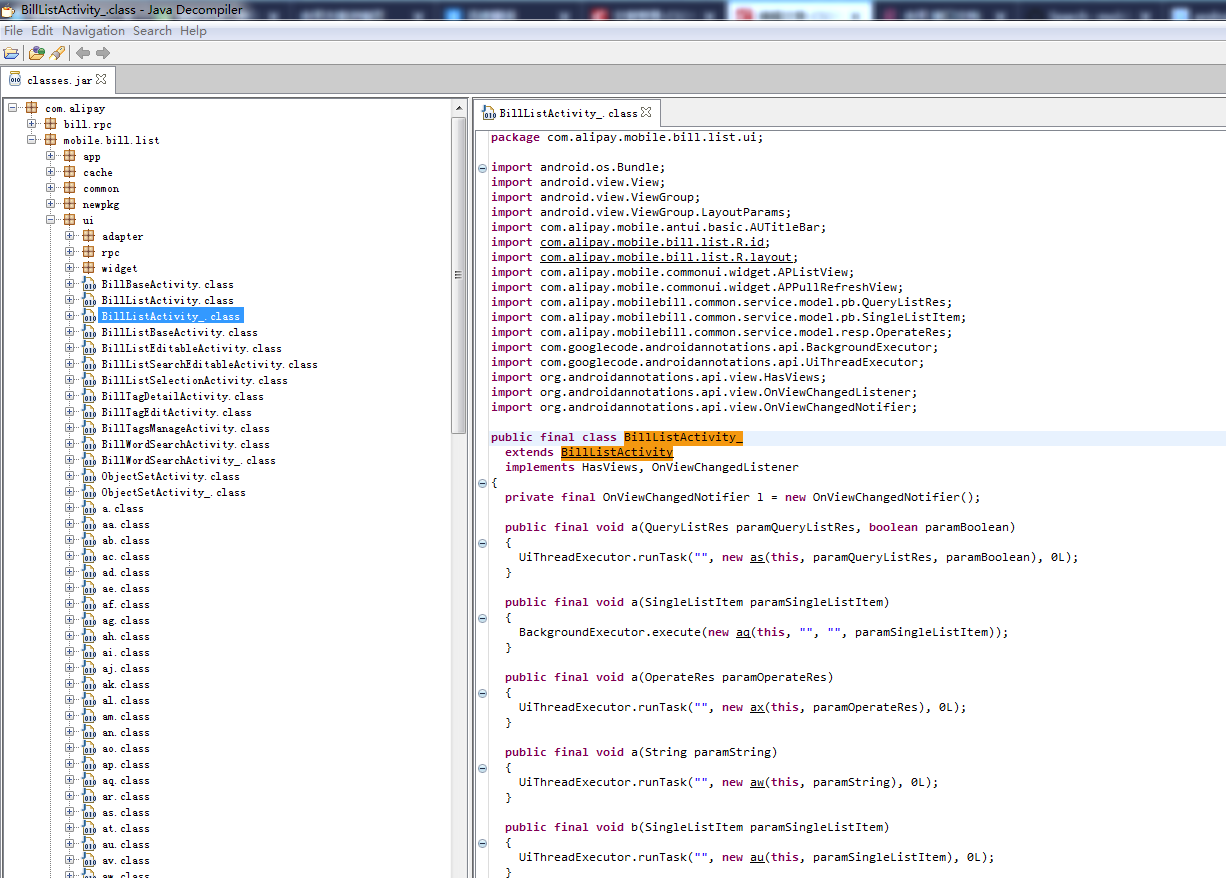Viewport: 1226px width, 878px height.
Task: Expand the bill.rpc package node
Action: coord(32,124)
